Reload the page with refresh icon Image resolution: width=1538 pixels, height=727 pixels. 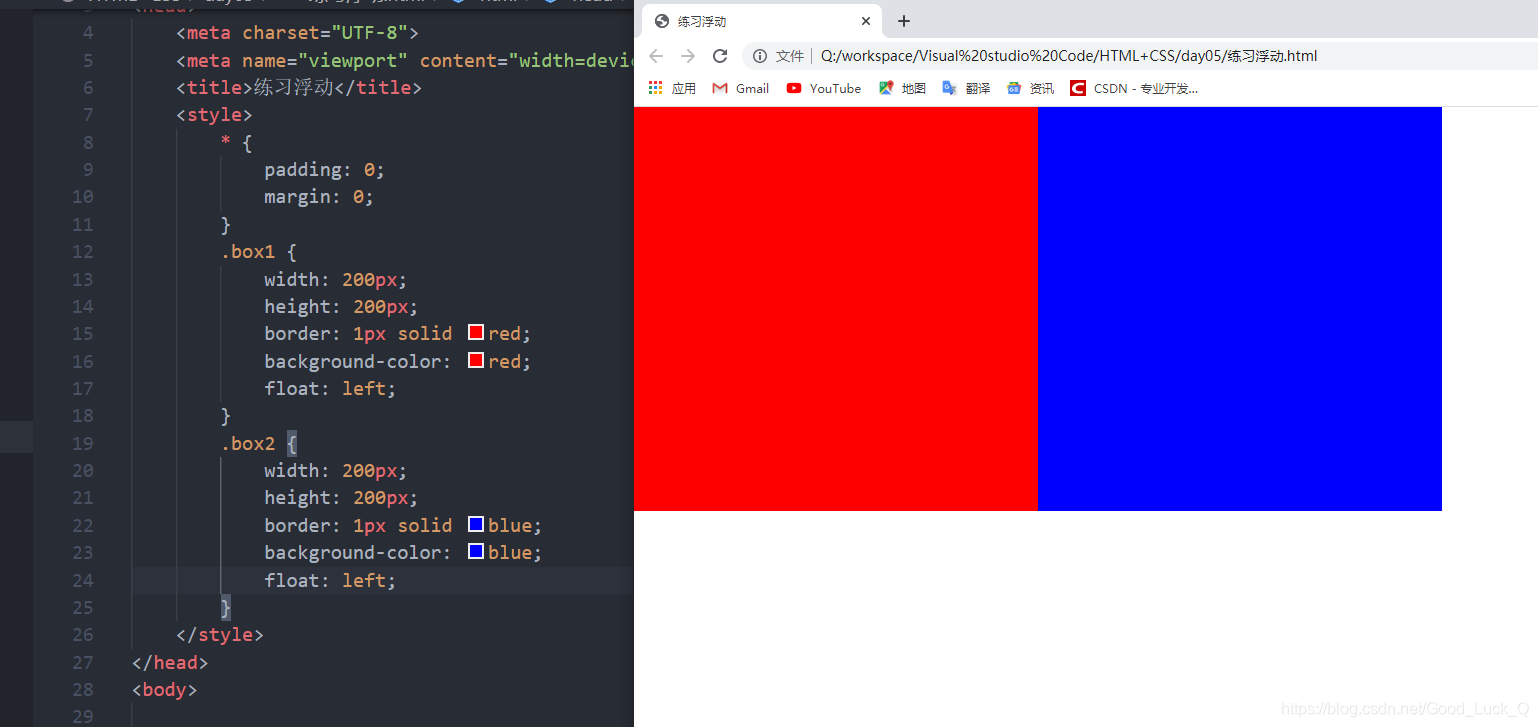(720, 56)
